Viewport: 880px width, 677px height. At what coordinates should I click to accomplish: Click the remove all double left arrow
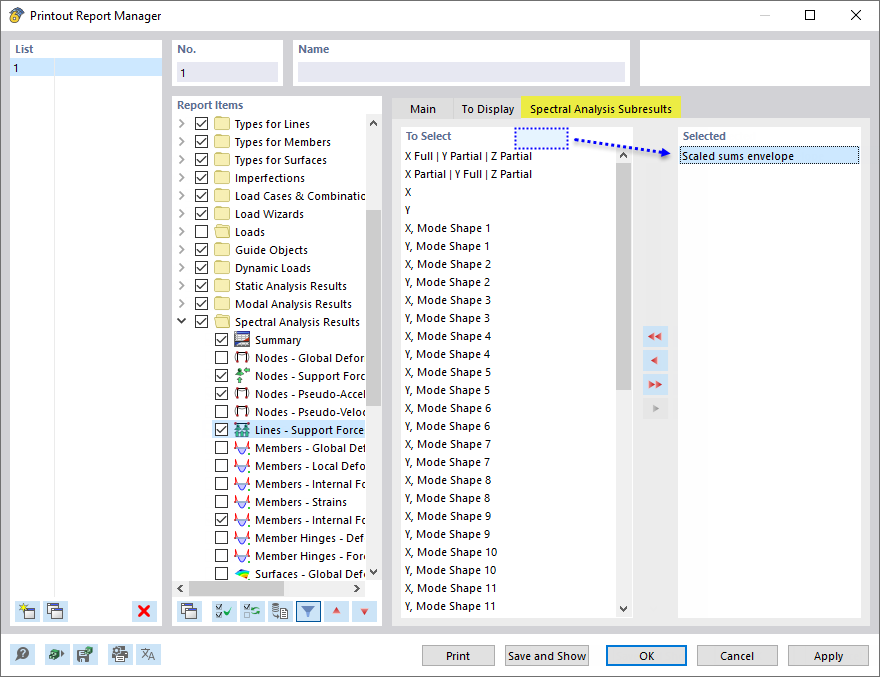coord(655,337)
